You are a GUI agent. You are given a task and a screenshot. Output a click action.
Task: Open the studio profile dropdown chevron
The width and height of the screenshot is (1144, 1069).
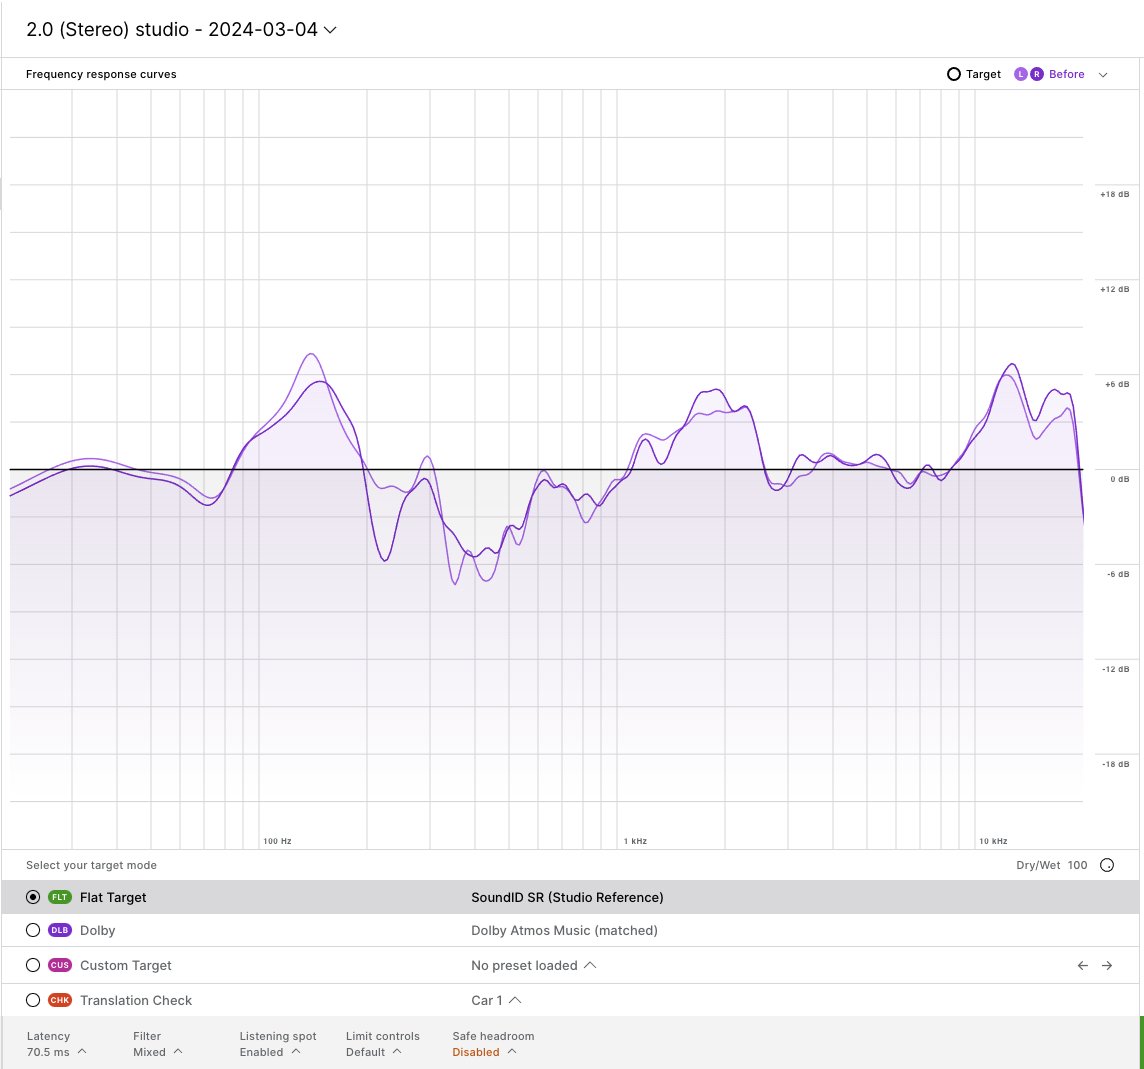pyautogui.click(x=330, y=30)
